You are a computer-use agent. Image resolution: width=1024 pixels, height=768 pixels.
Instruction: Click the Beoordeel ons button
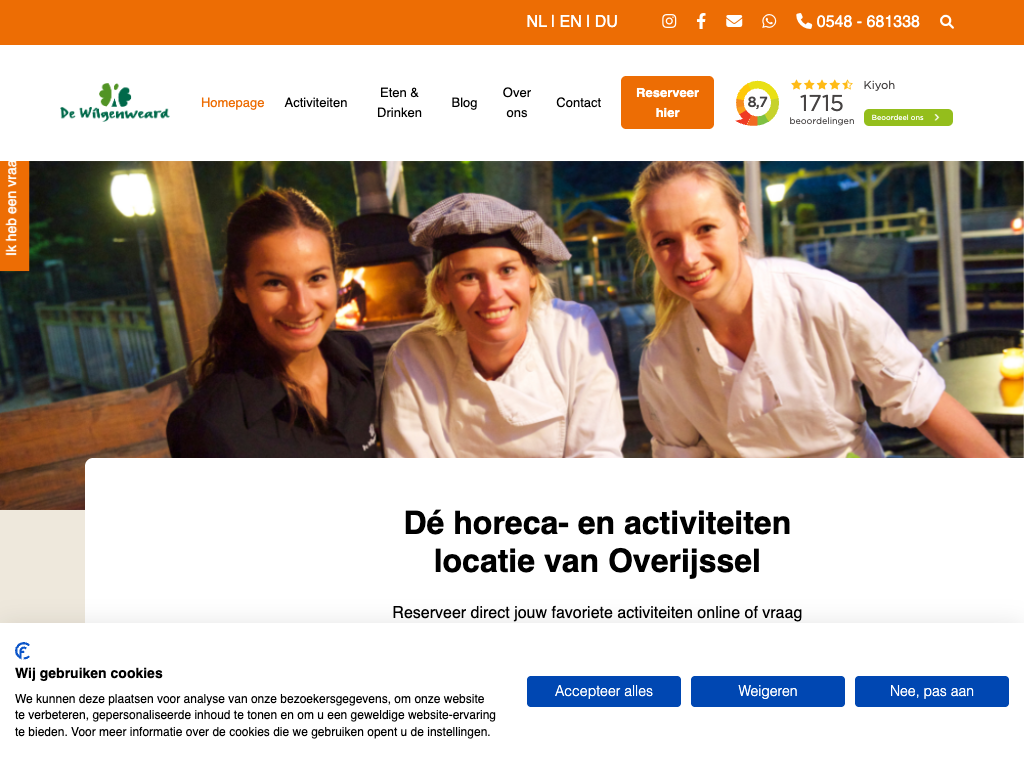coord(908,118)
